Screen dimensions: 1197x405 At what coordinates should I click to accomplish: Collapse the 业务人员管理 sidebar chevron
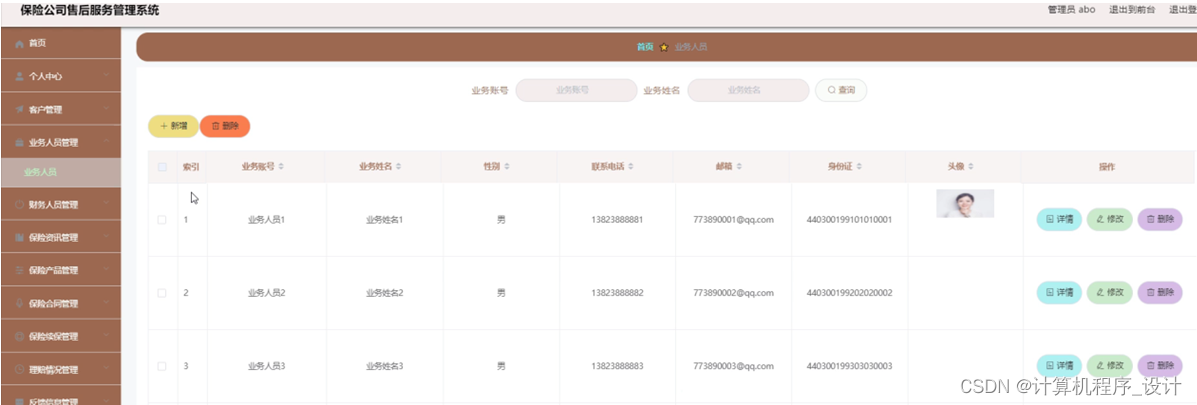pyautogui.click(x=107, y=142)
